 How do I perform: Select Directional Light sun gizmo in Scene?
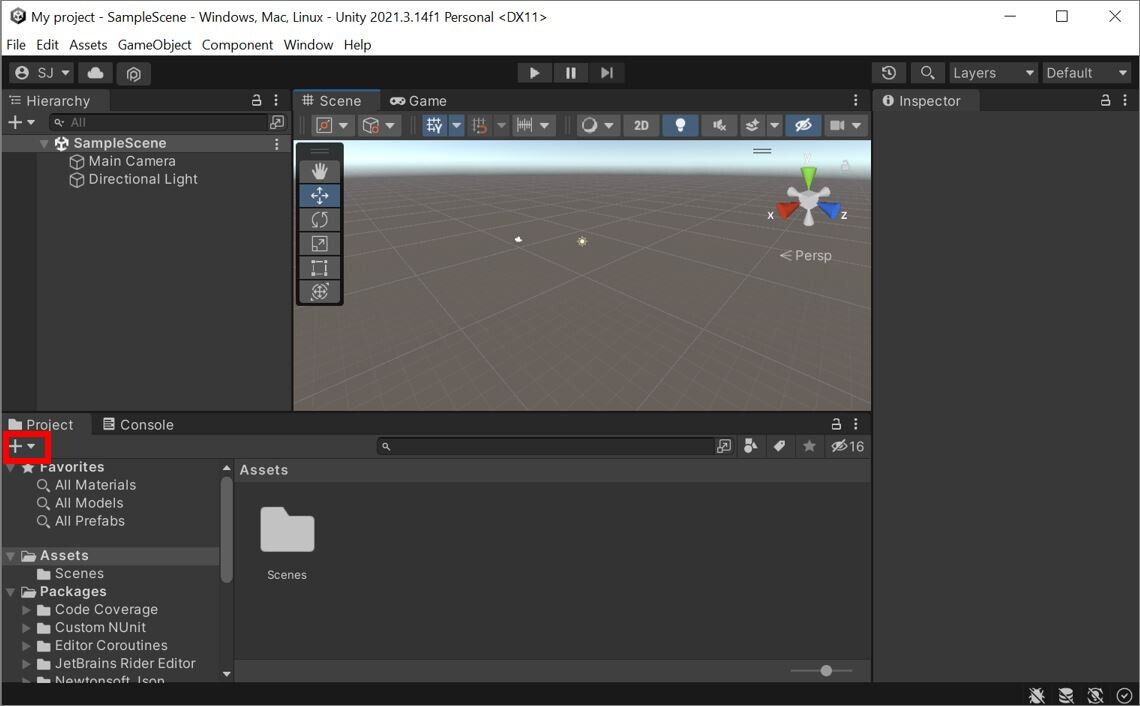coord(582,241)
